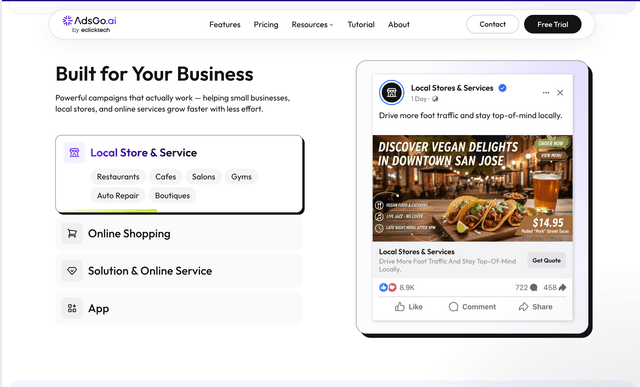
Task: Open the Online Shopping tab
Action: (x=179, y=234)
